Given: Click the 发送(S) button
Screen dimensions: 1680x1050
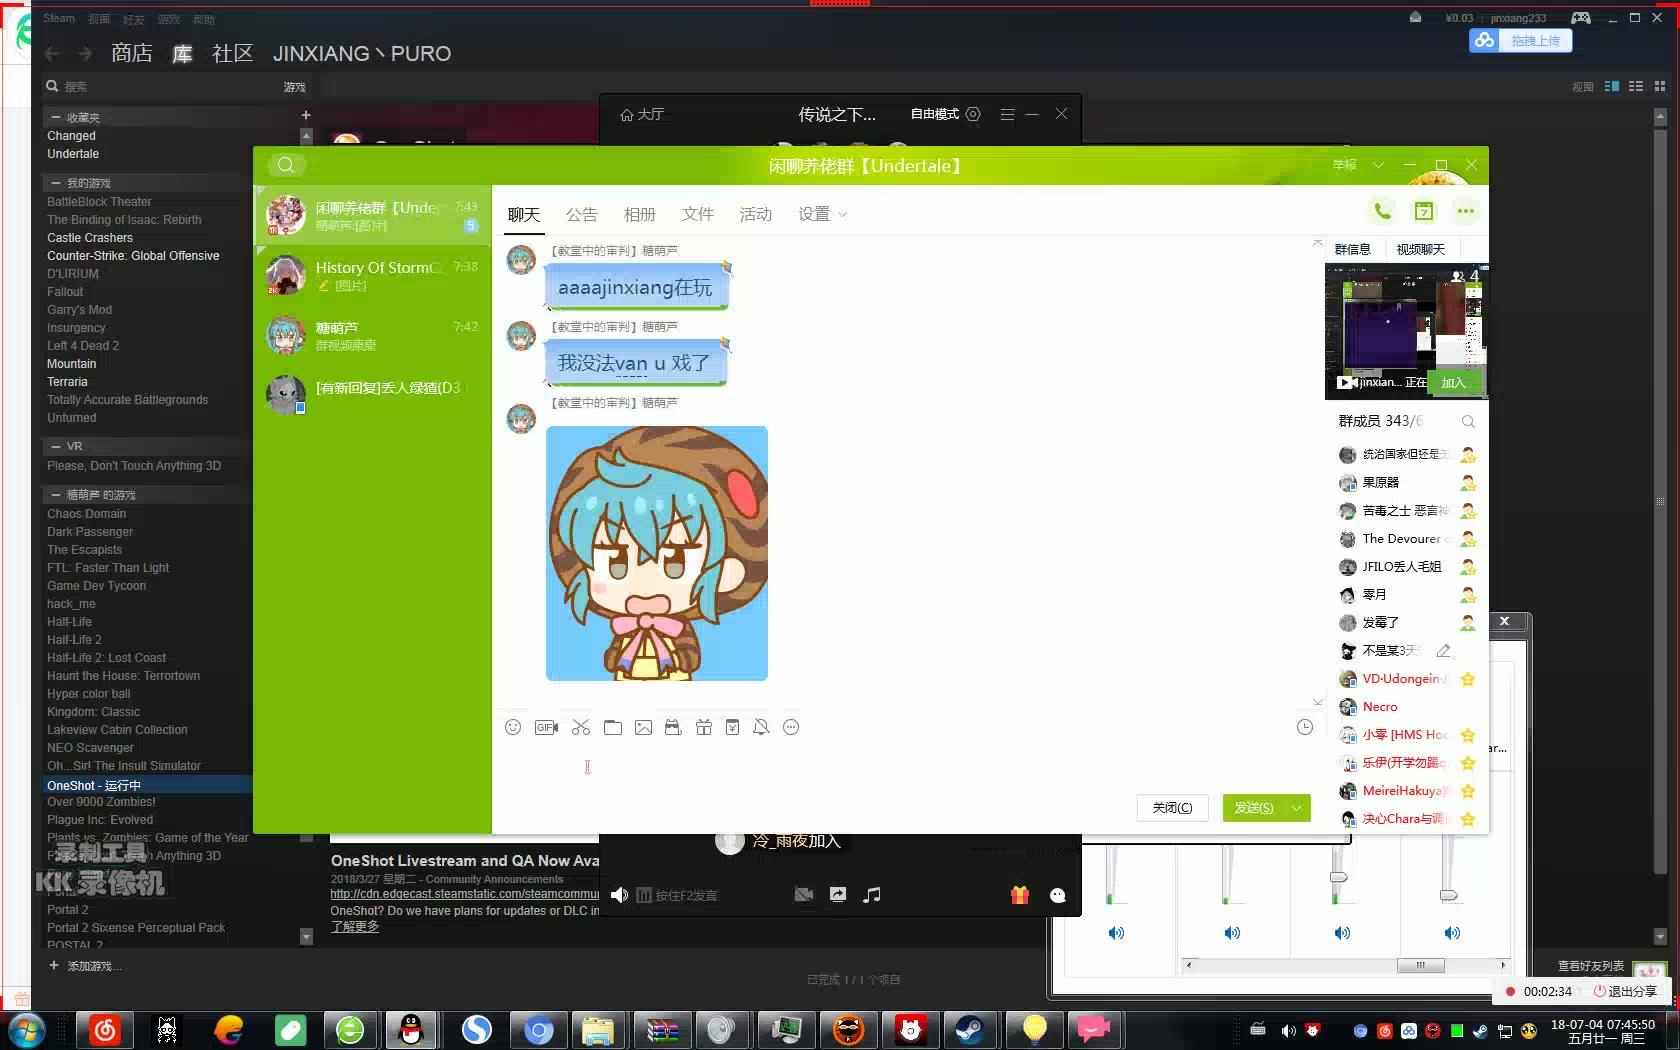Looking at the screenshot, I should click(1254, 808).
